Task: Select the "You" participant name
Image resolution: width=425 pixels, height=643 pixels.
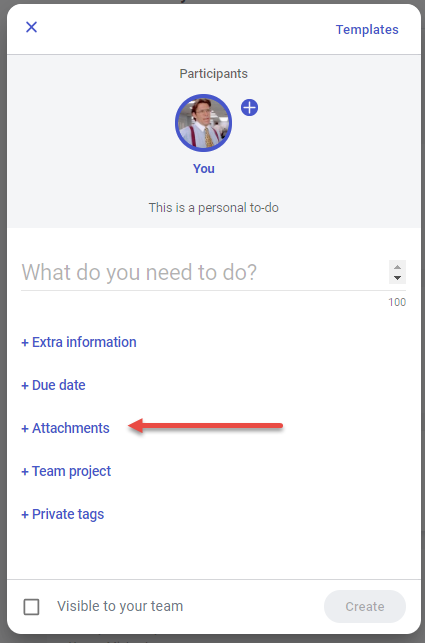Action: (204, 169)
